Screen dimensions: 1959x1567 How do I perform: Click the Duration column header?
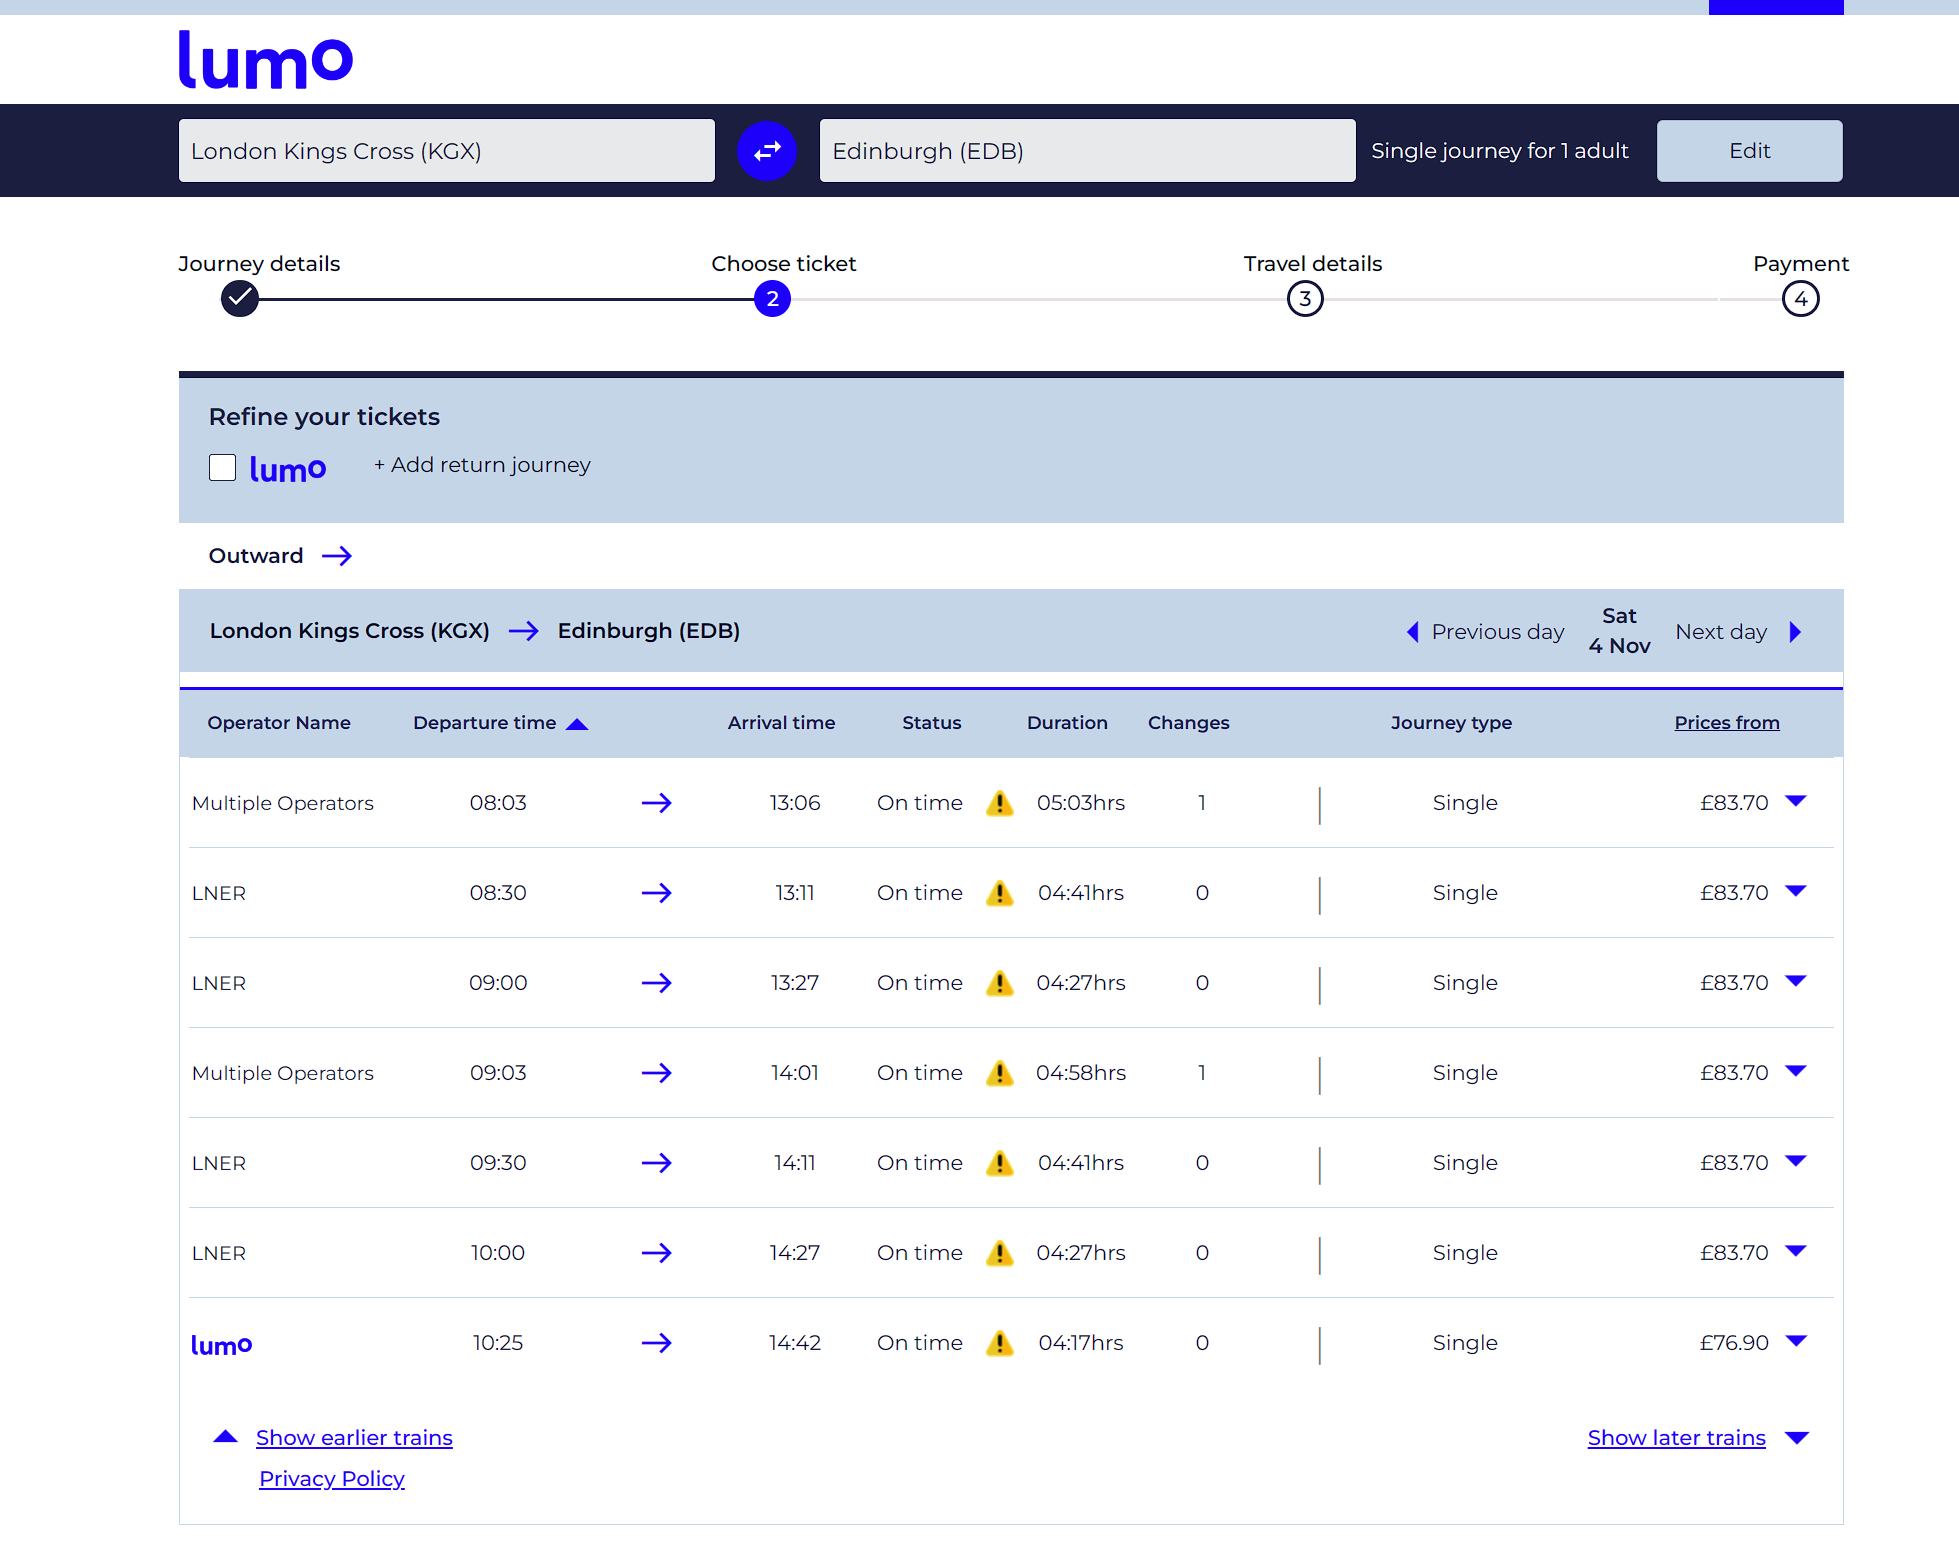pos(1067,723)
